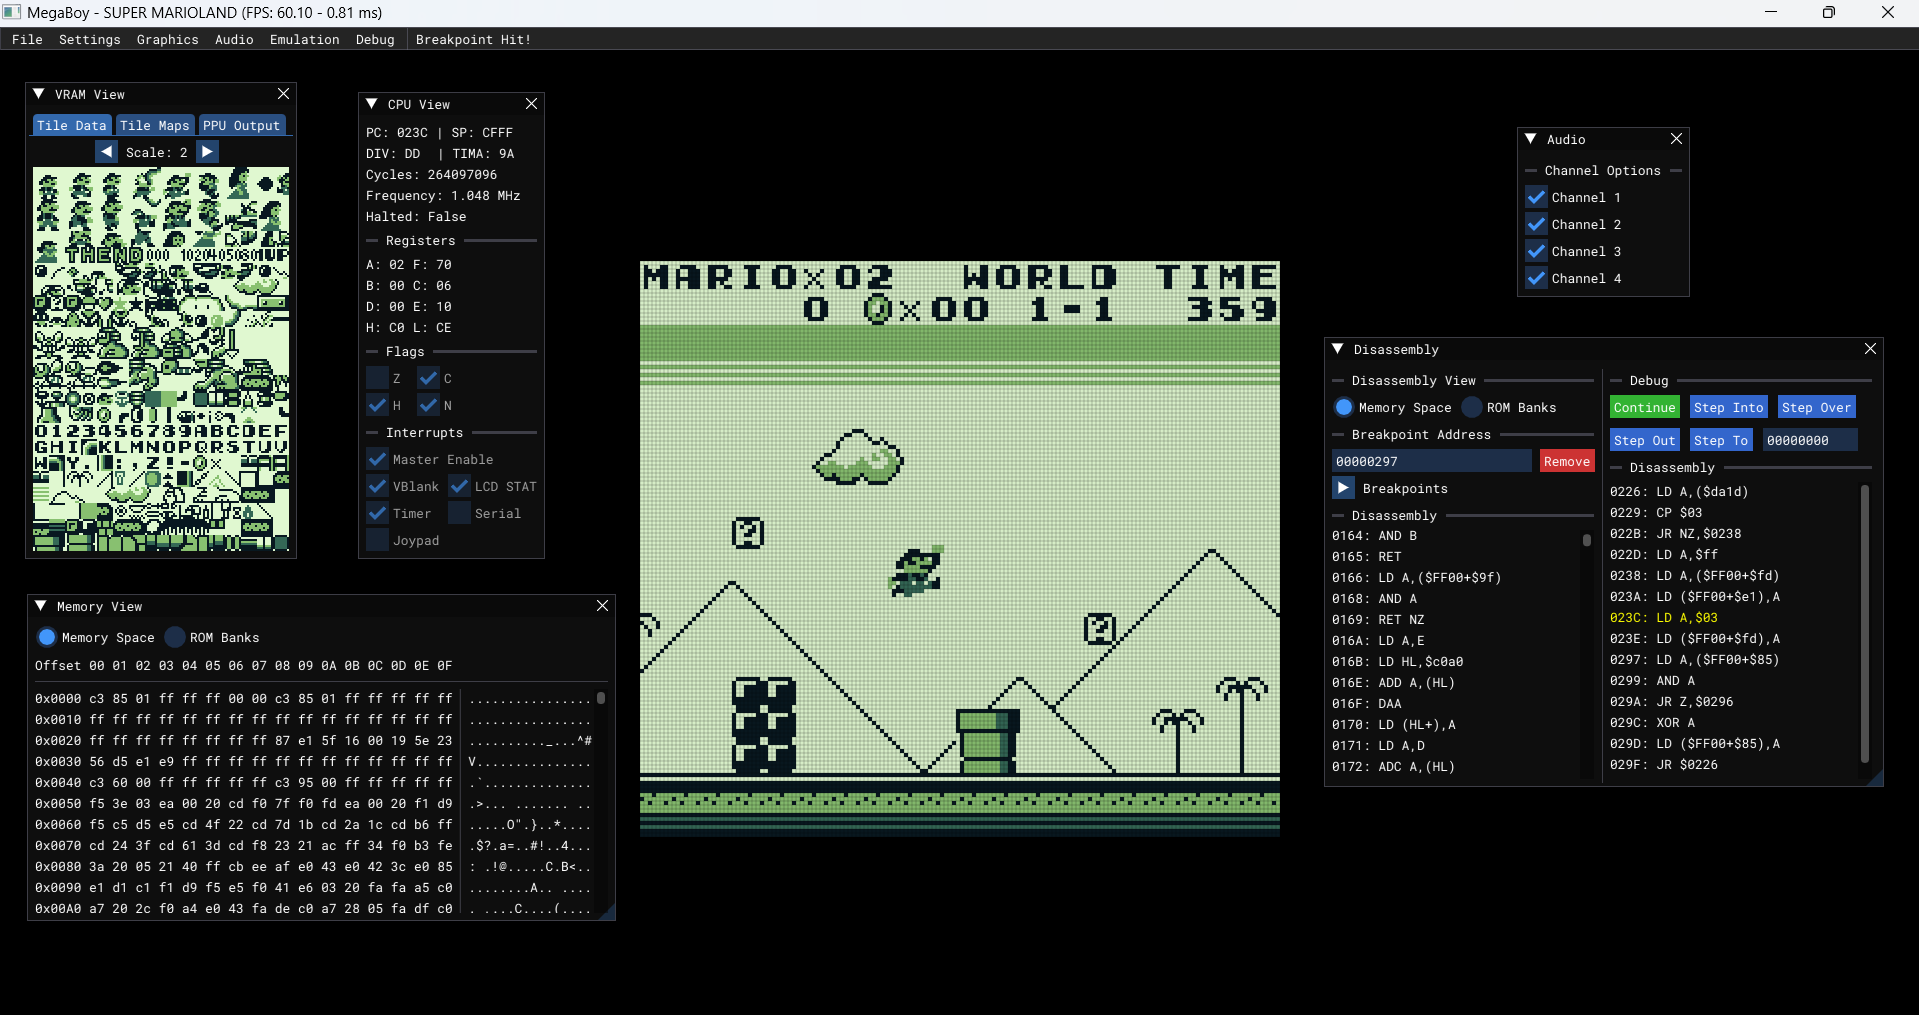1919x1015 pixels.
Task: Open the Emulation menu
Action: (x=304, y=40)
